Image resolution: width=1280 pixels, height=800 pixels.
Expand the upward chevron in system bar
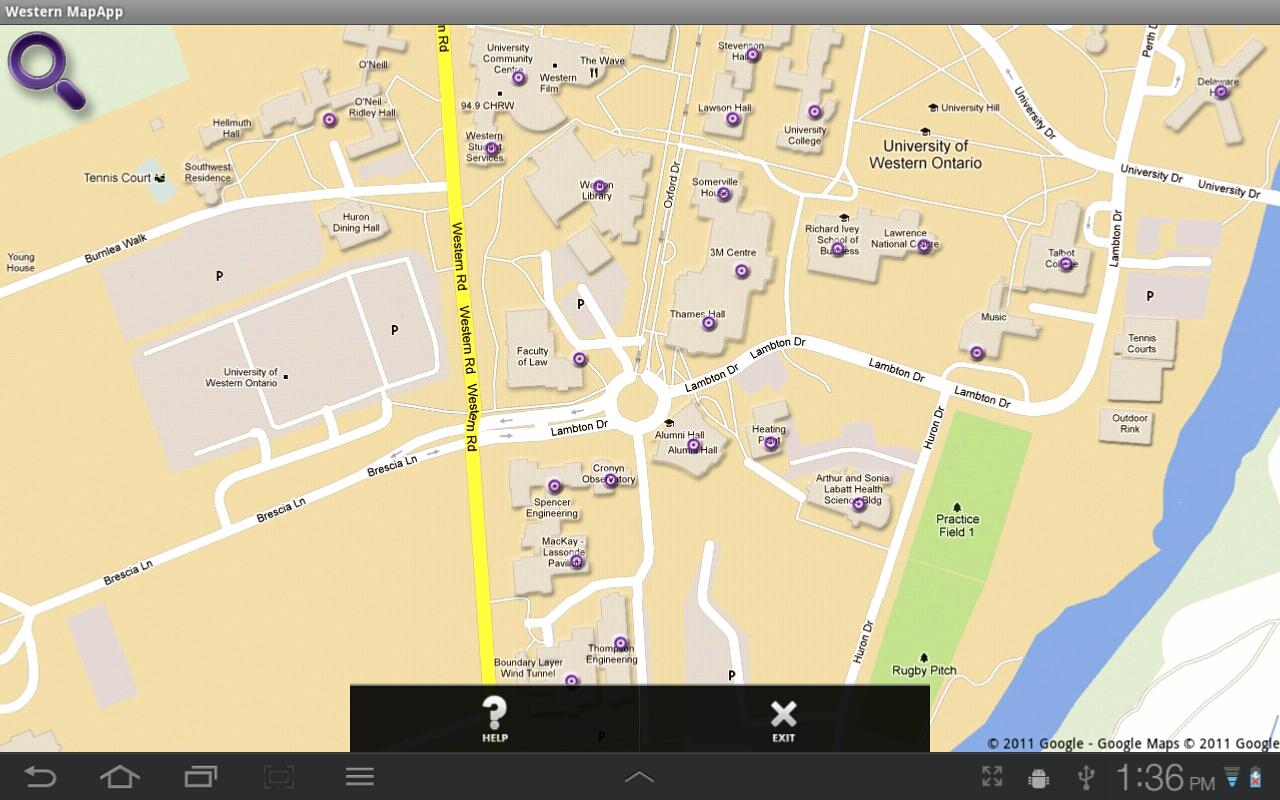tap(639, 777)
